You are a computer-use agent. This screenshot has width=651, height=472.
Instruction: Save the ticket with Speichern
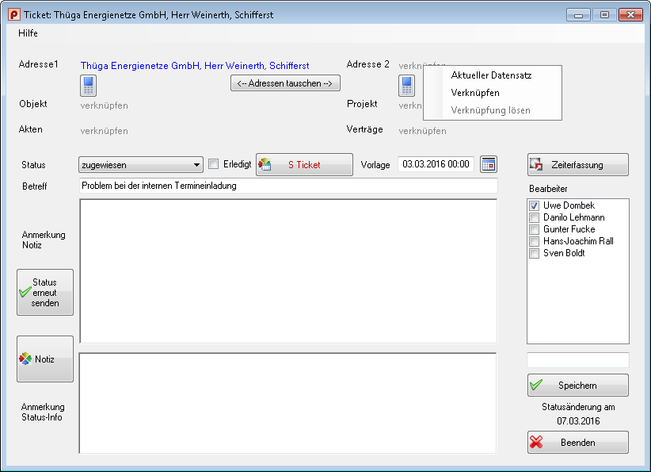coord(578,385)
